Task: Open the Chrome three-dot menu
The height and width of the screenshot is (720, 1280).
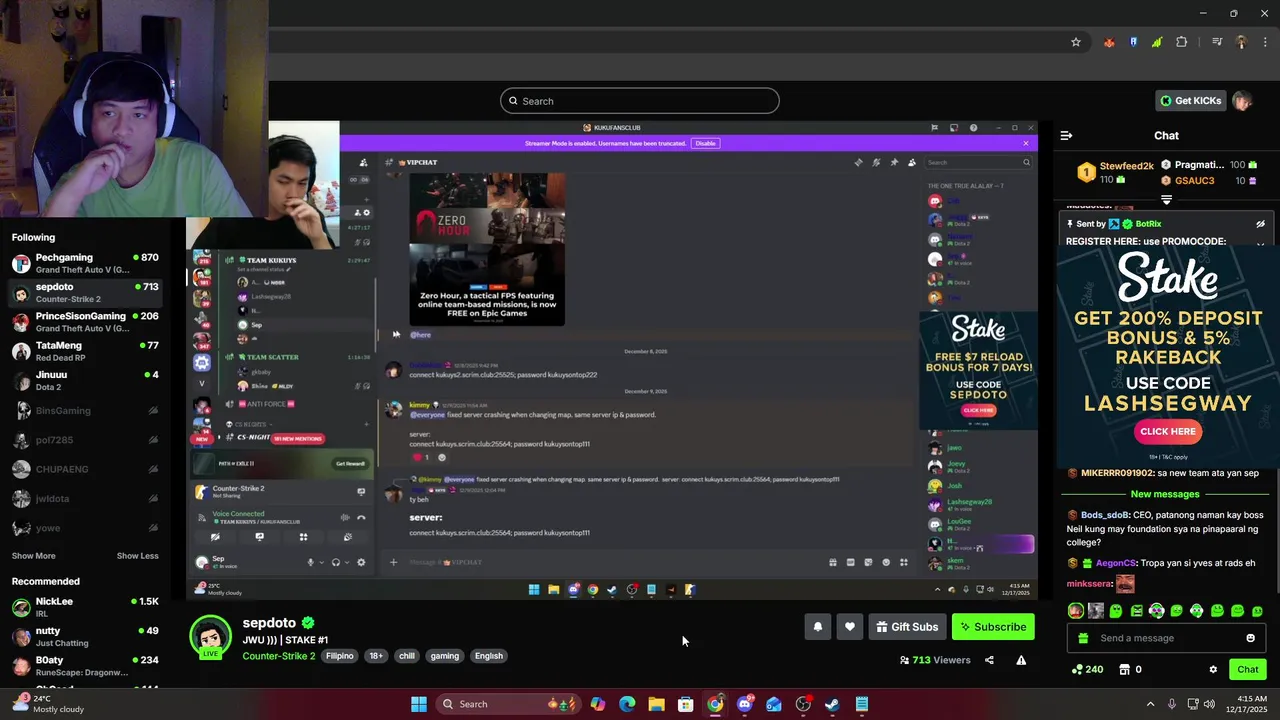Action: [x=1264, y=42]
